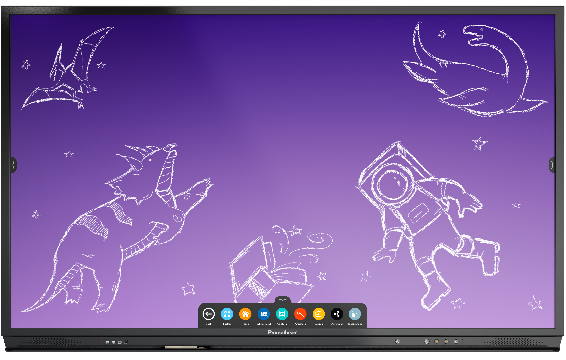Open the gray-blue files icon in dock
Screen dimensions: 566x360
(x=355, y=314)
